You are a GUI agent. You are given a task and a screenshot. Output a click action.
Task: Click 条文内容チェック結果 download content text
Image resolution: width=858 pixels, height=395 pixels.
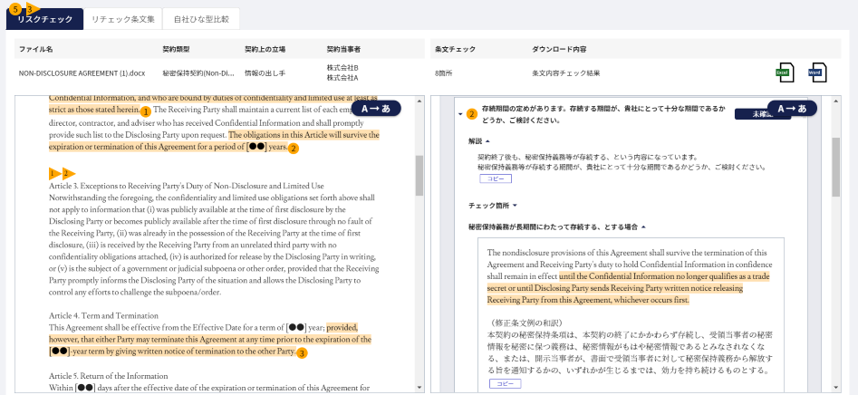(x=566, y=73)
